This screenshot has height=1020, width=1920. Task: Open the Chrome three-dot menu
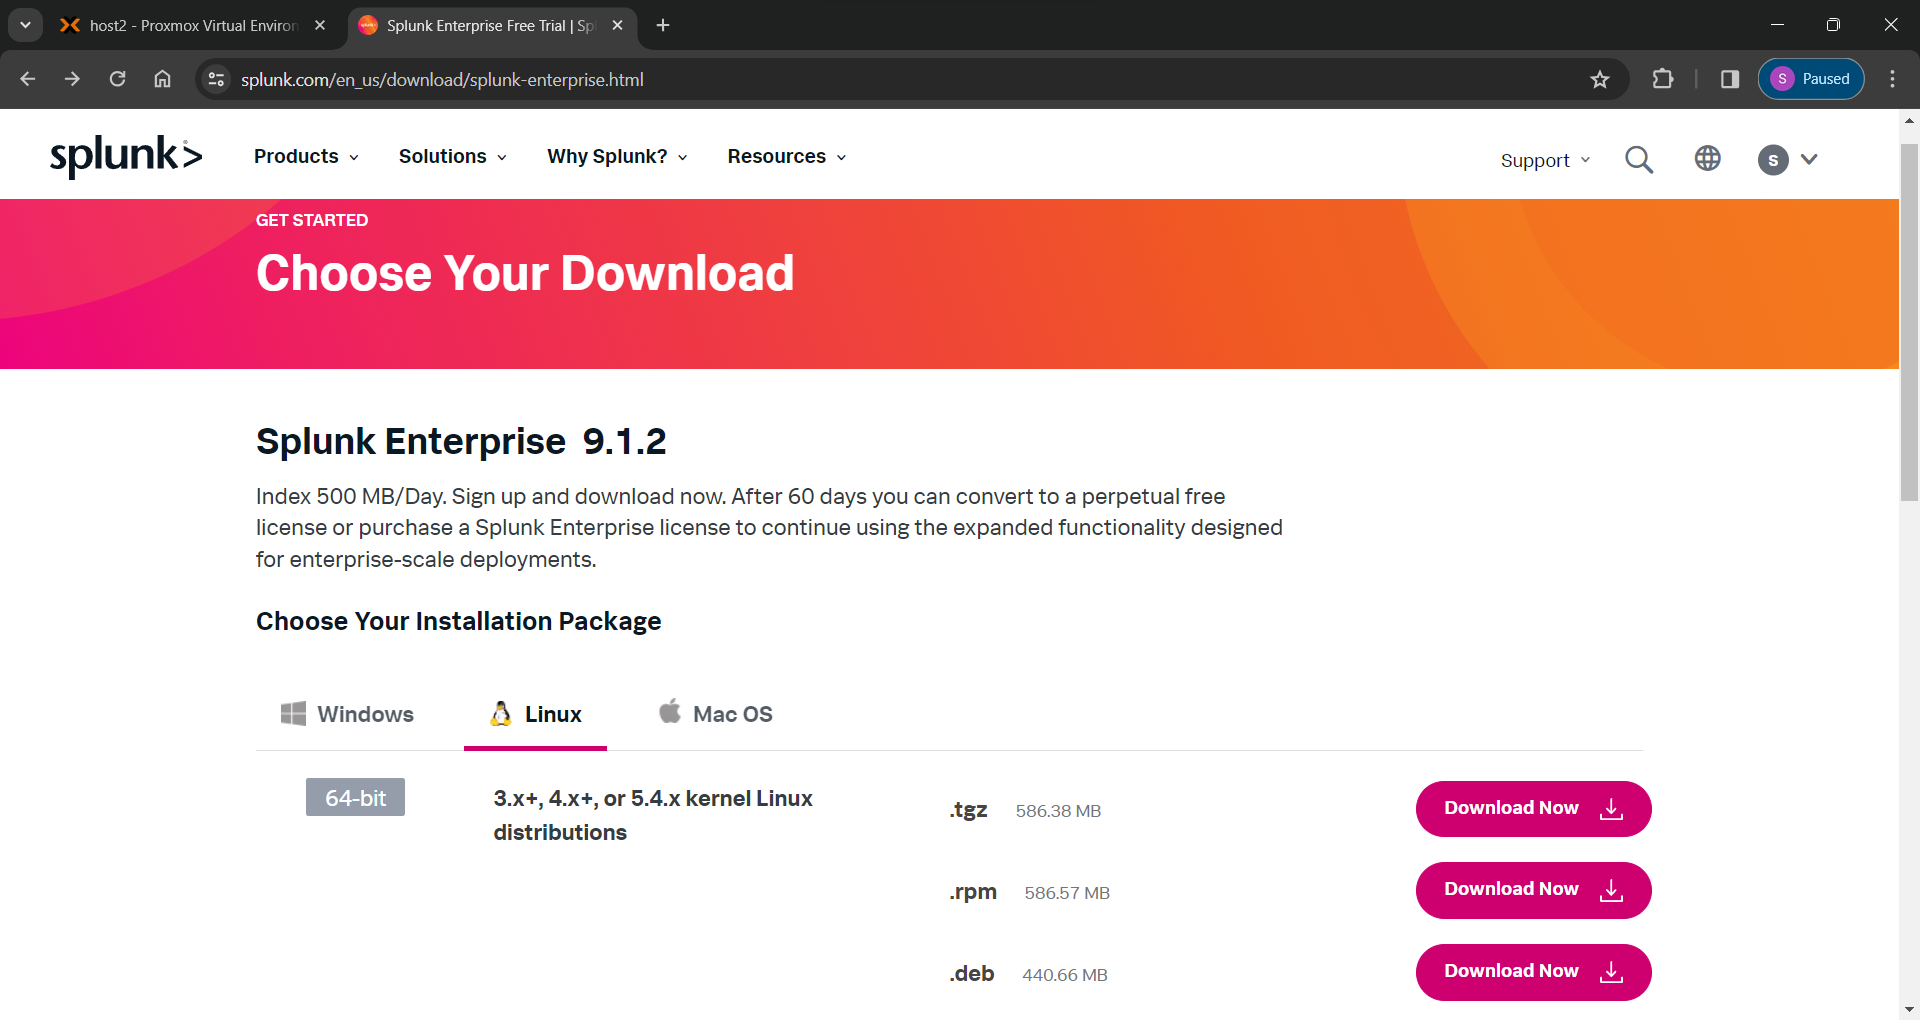click(1892, 79)
